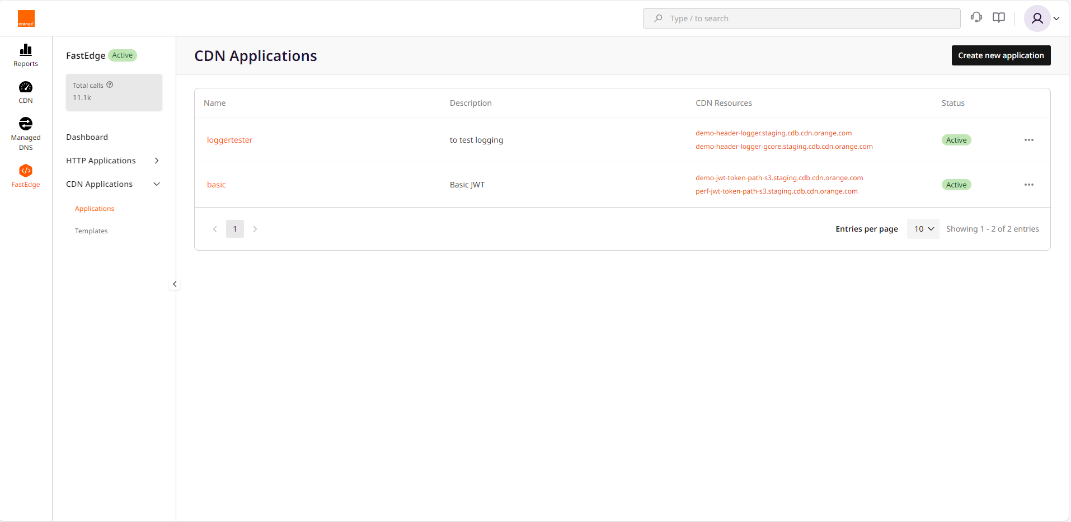Open the loggertester application link

pos(230,140)
